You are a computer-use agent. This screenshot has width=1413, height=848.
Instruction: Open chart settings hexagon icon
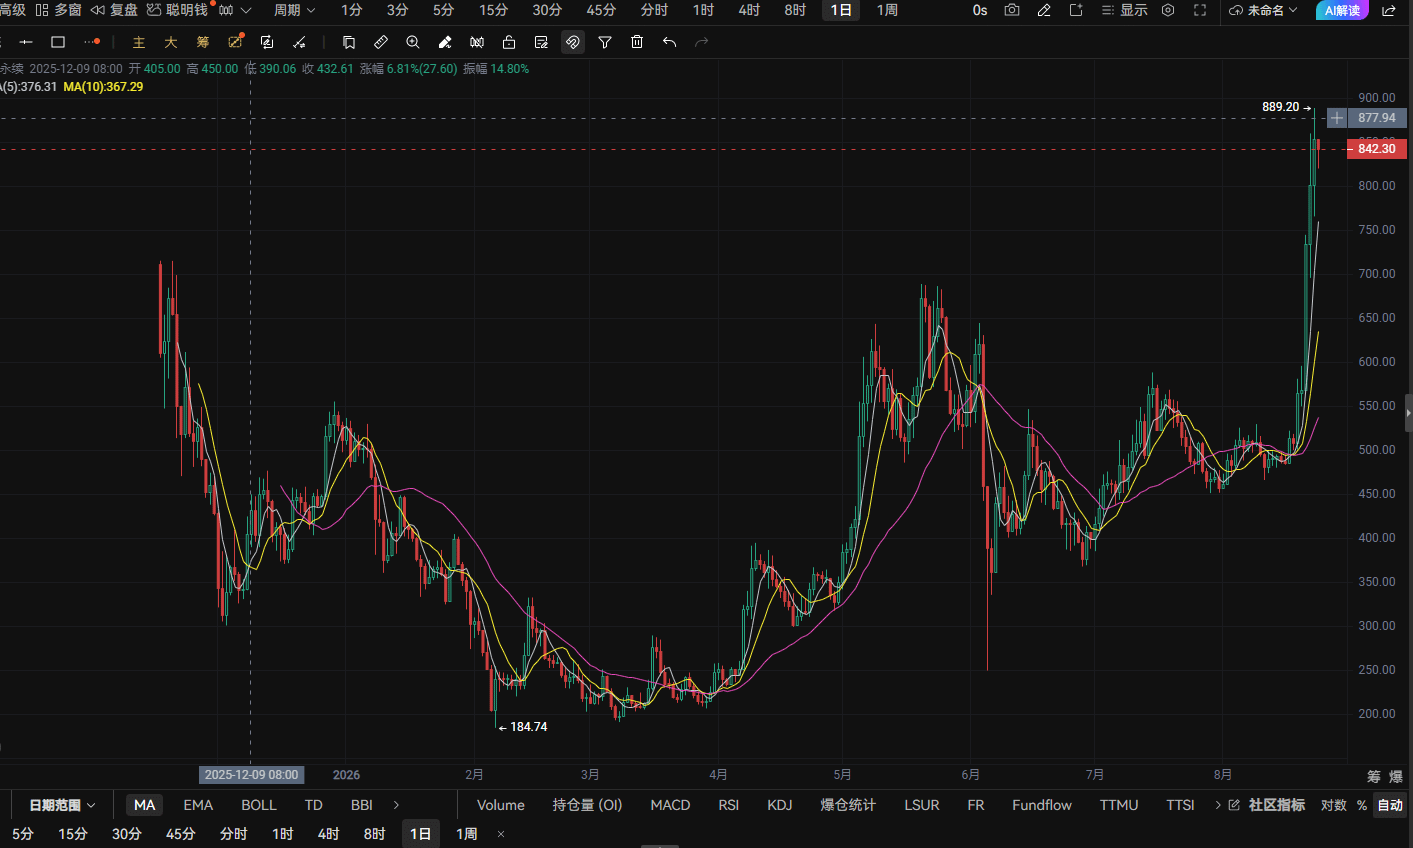[x=1168, y=10]
